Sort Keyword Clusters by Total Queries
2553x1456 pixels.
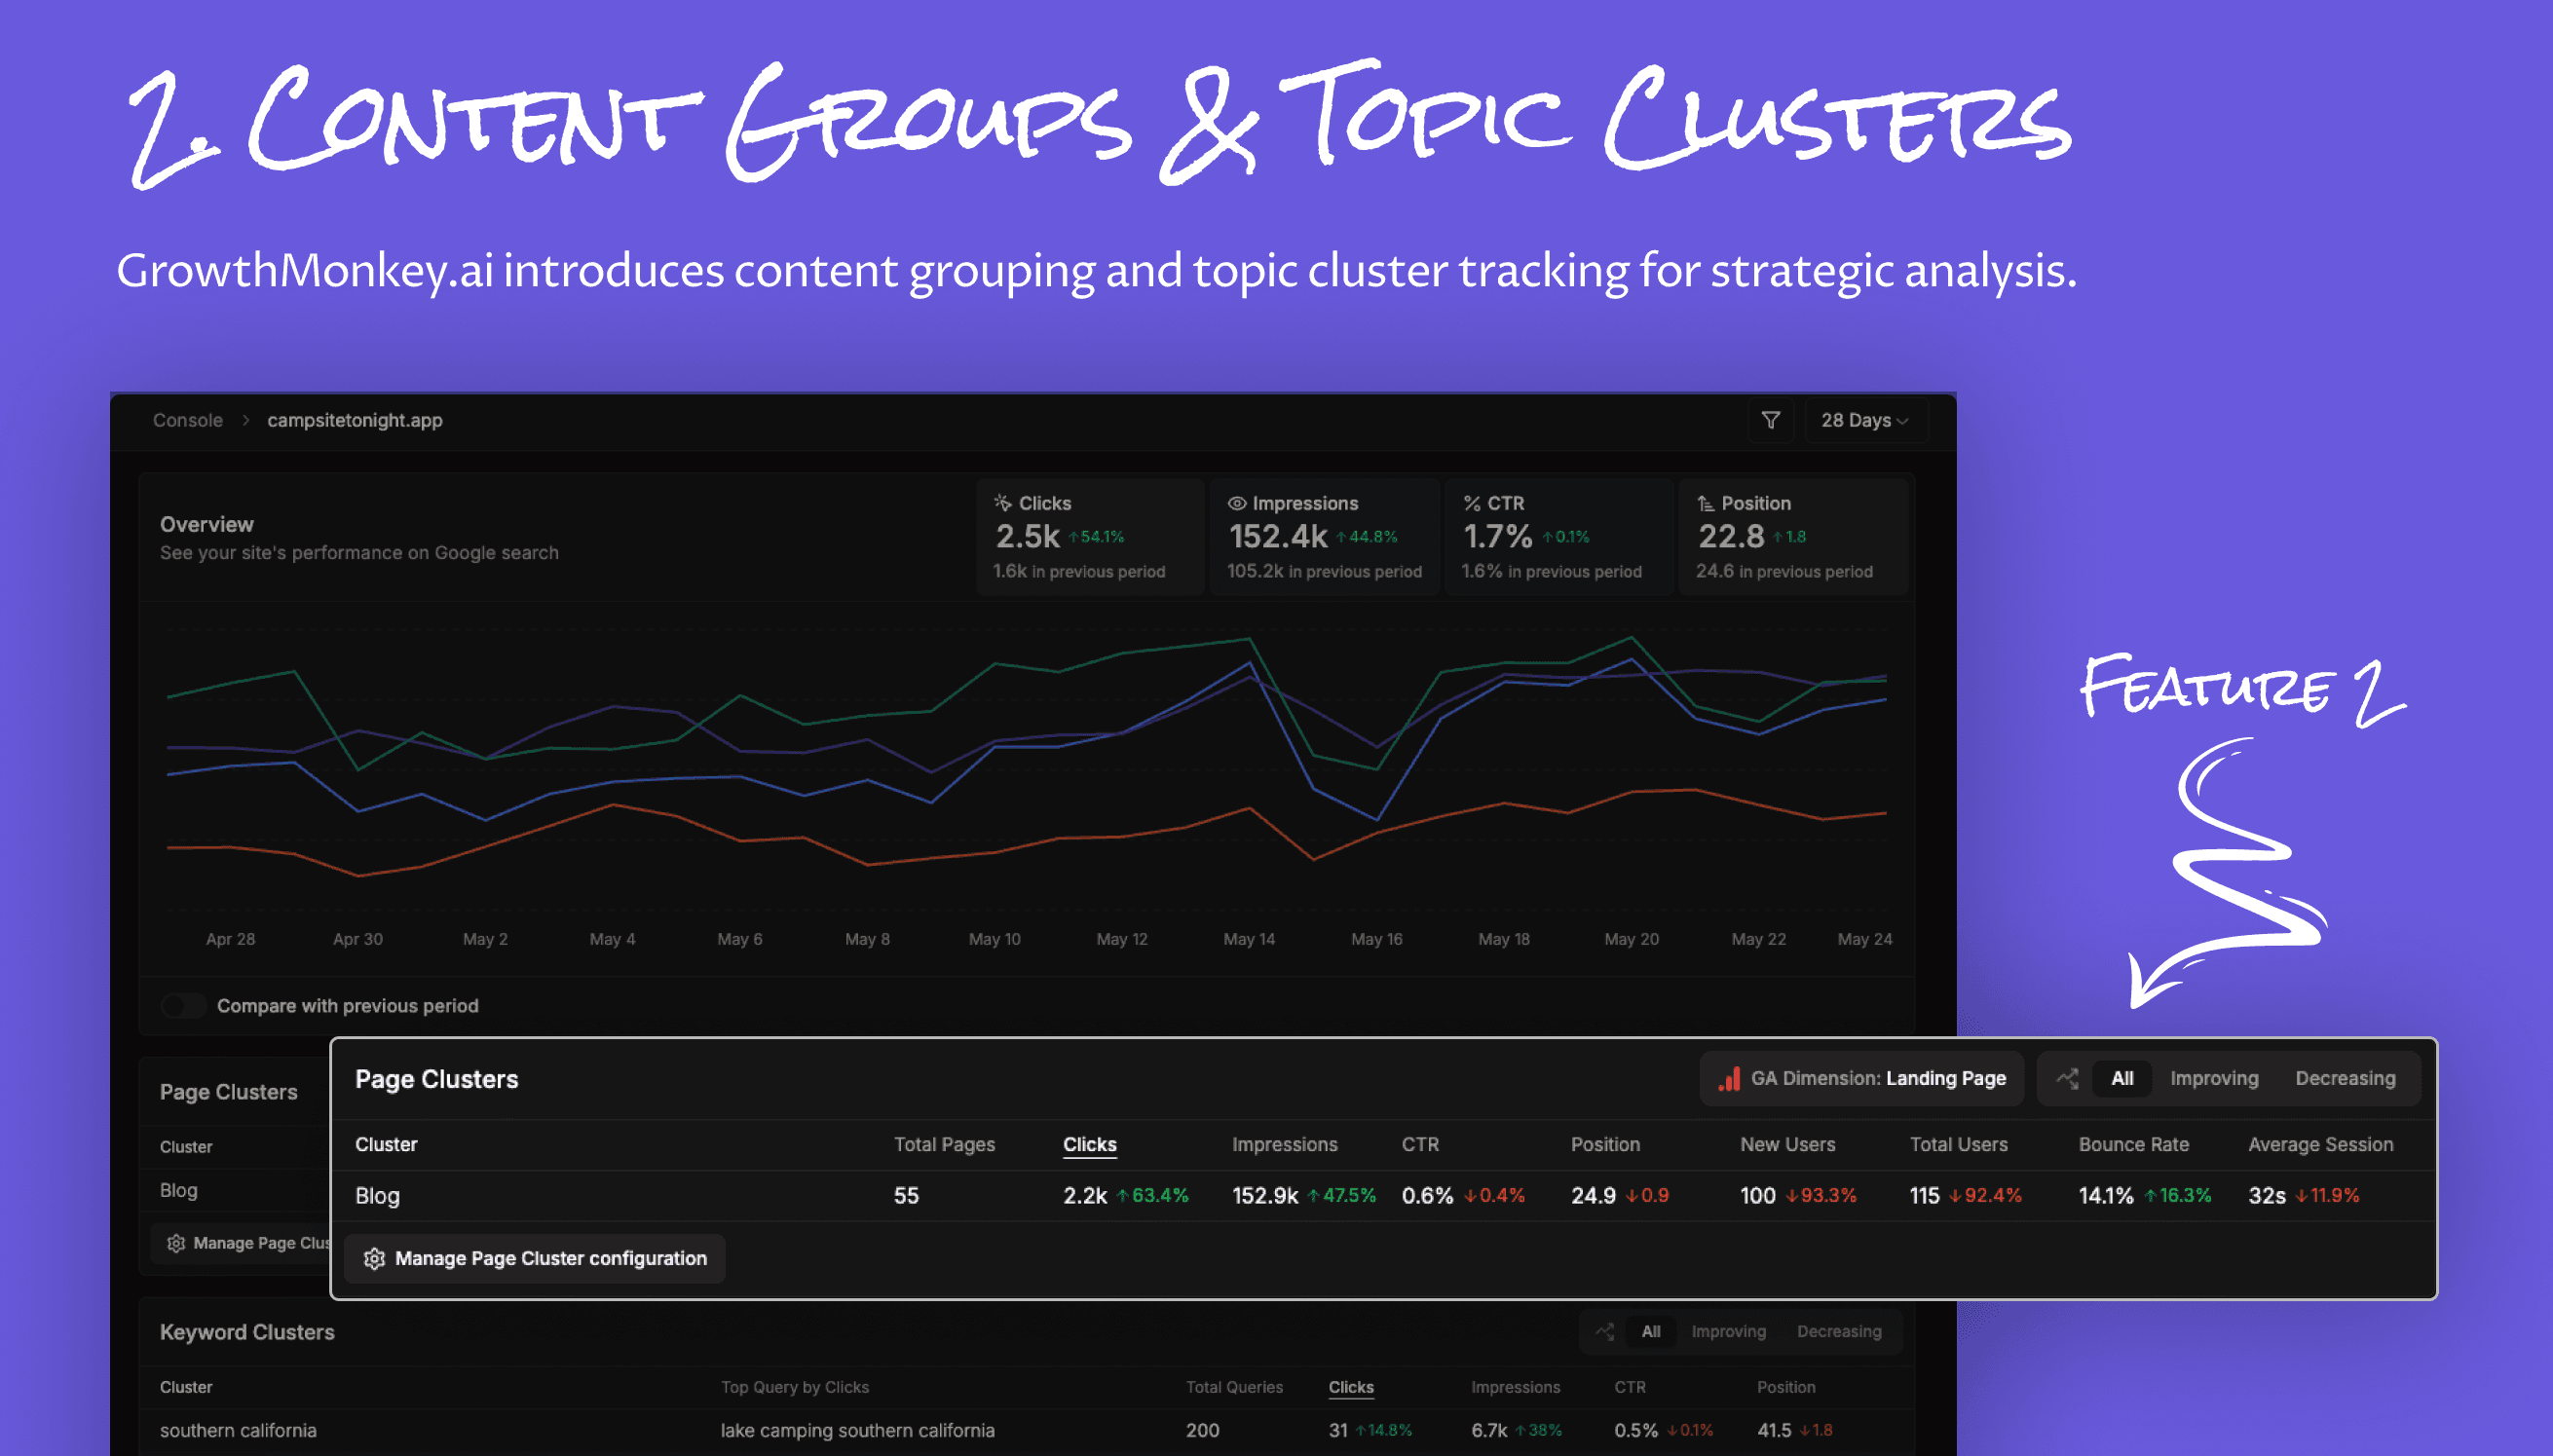[x=1234, y=1387]
